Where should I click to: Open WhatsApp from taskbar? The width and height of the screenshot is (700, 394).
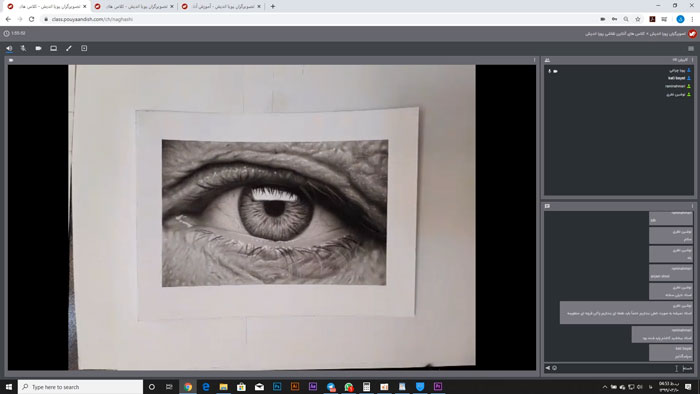[x=349, y=387]
